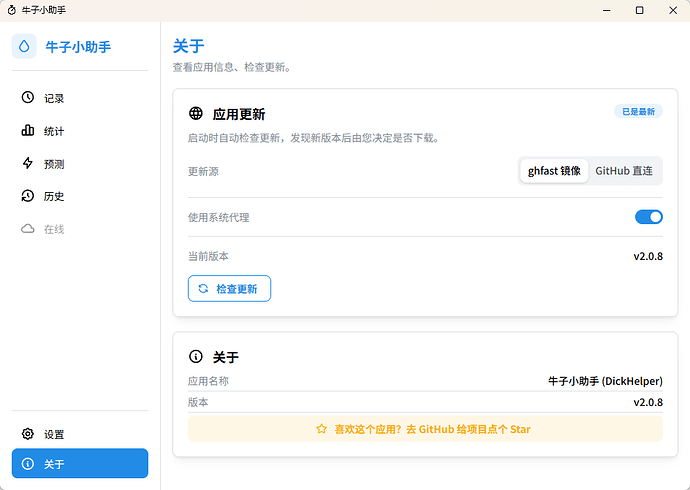Viewport: 690px width, 490px height.
Task: Click the 启动时自动检查更新 description text
Action: click(x=314, y=138)
